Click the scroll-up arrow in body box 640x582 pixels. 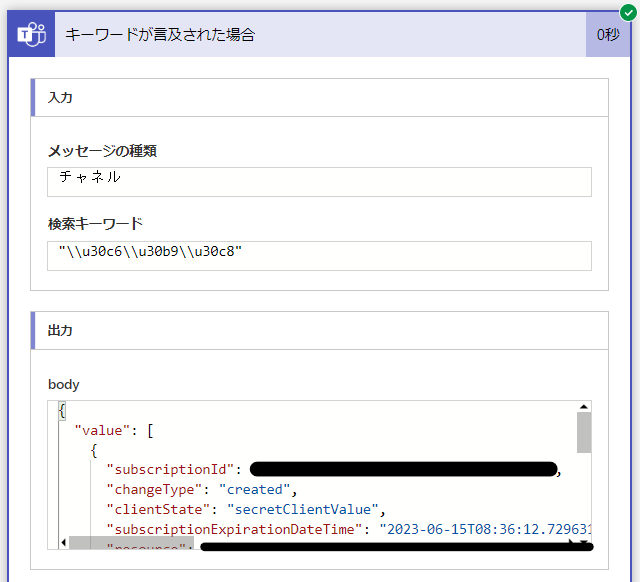(x=584, y=407)
